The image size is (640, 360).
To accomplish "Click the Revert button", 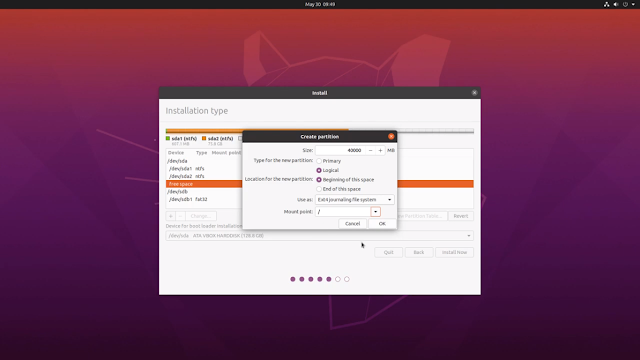I will pyautogui.click(x=461, y=216).
